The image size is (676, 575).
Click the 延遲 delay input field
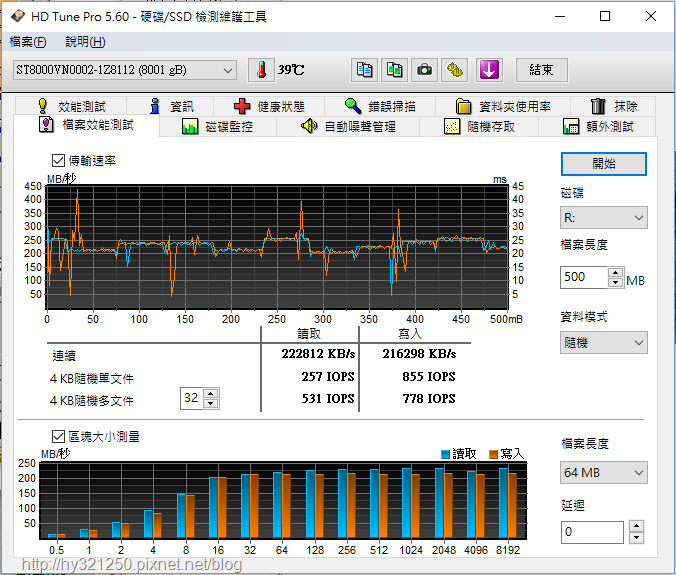[x=592, y=532]
